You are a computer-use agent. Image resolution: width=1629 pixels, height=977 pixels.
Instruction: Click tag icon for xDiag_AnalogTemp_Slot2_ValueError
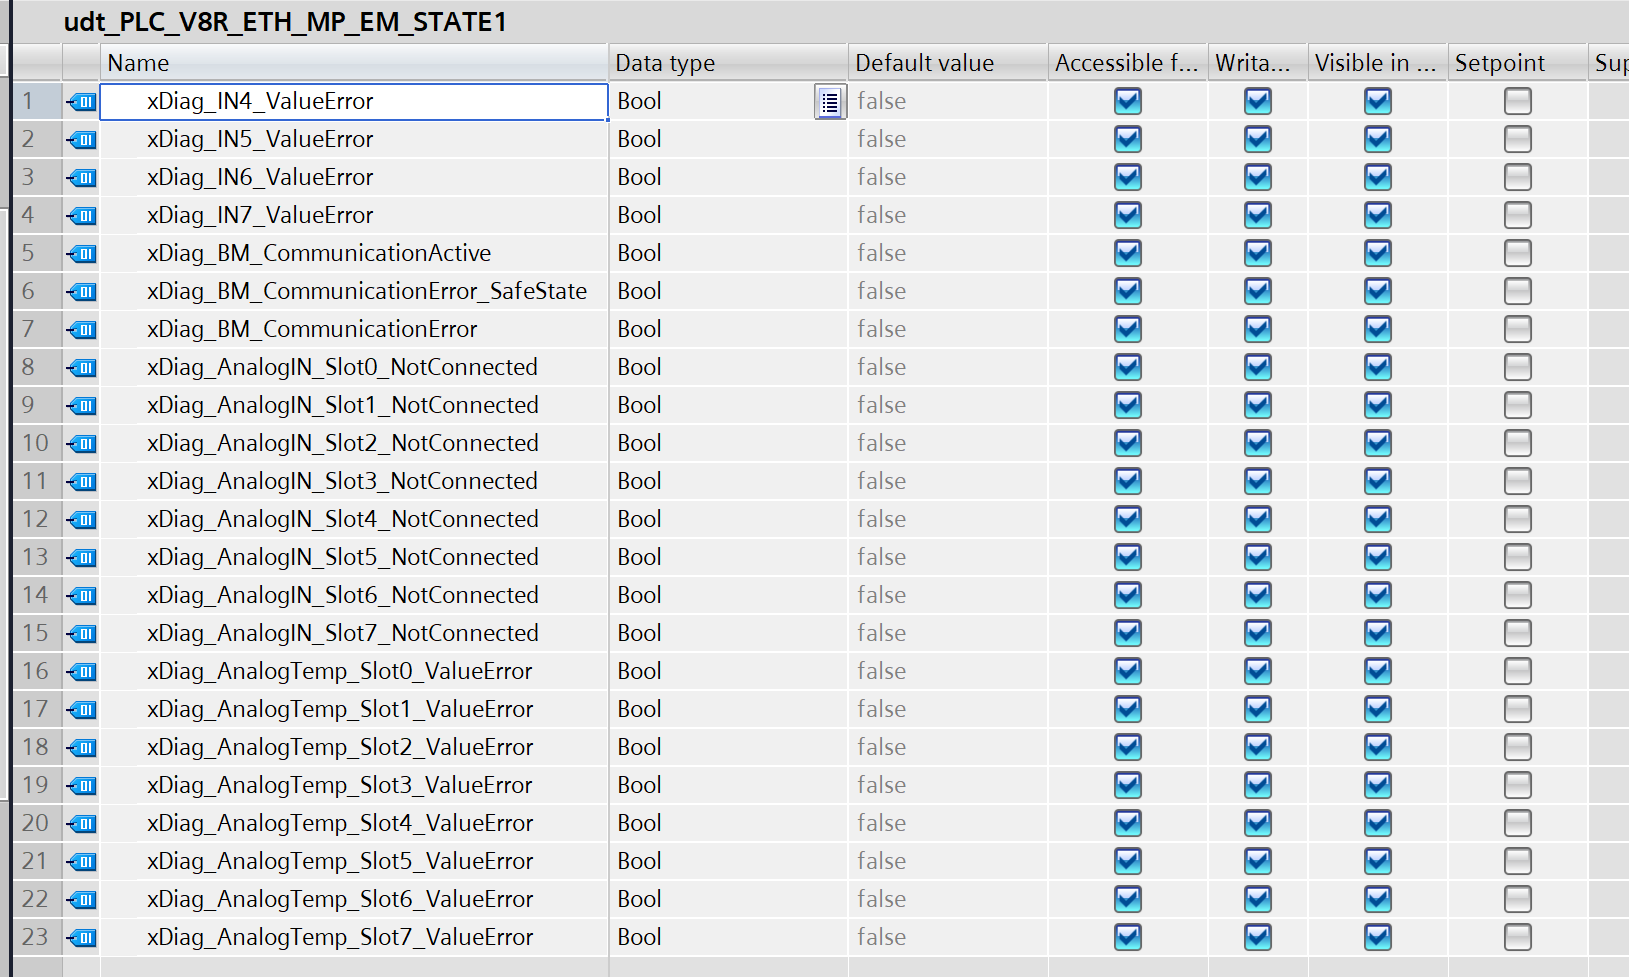pos(82,748)
